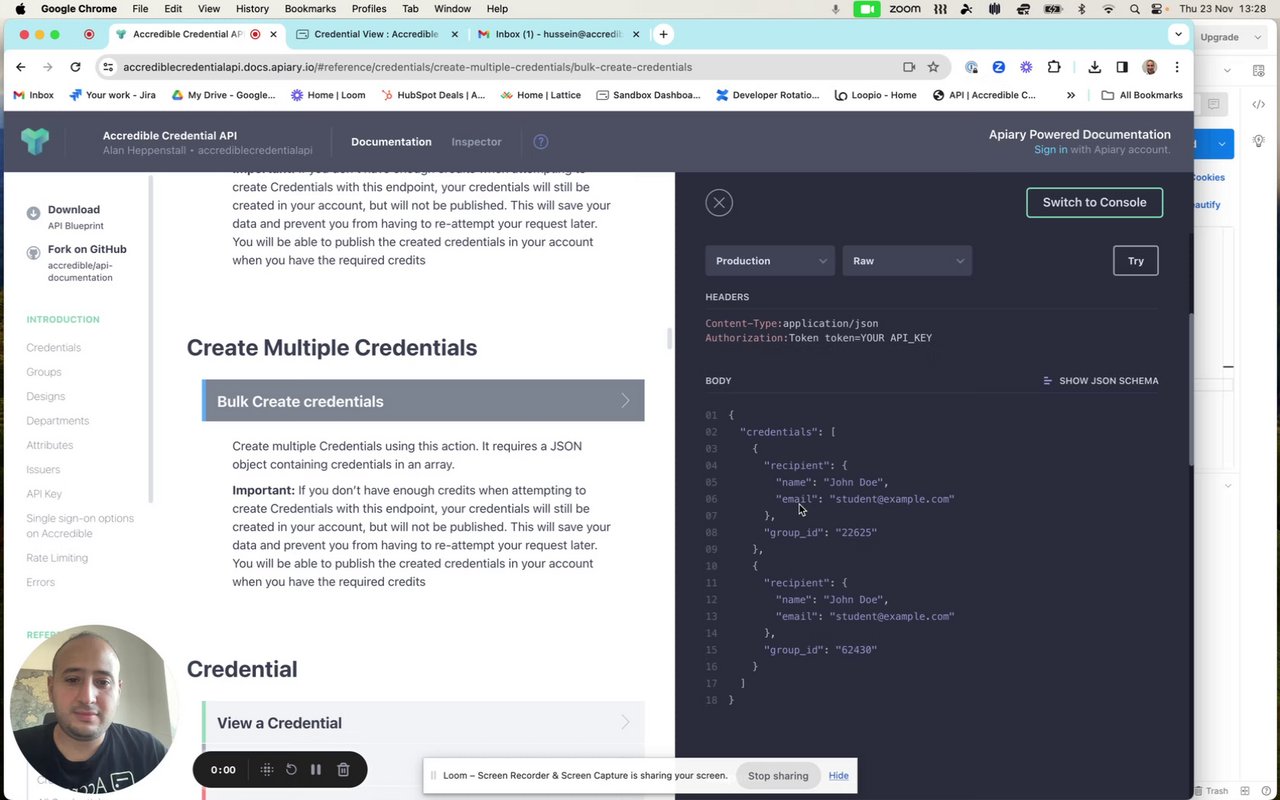Toggle the Chrome side panel icon

[1122, 67]
